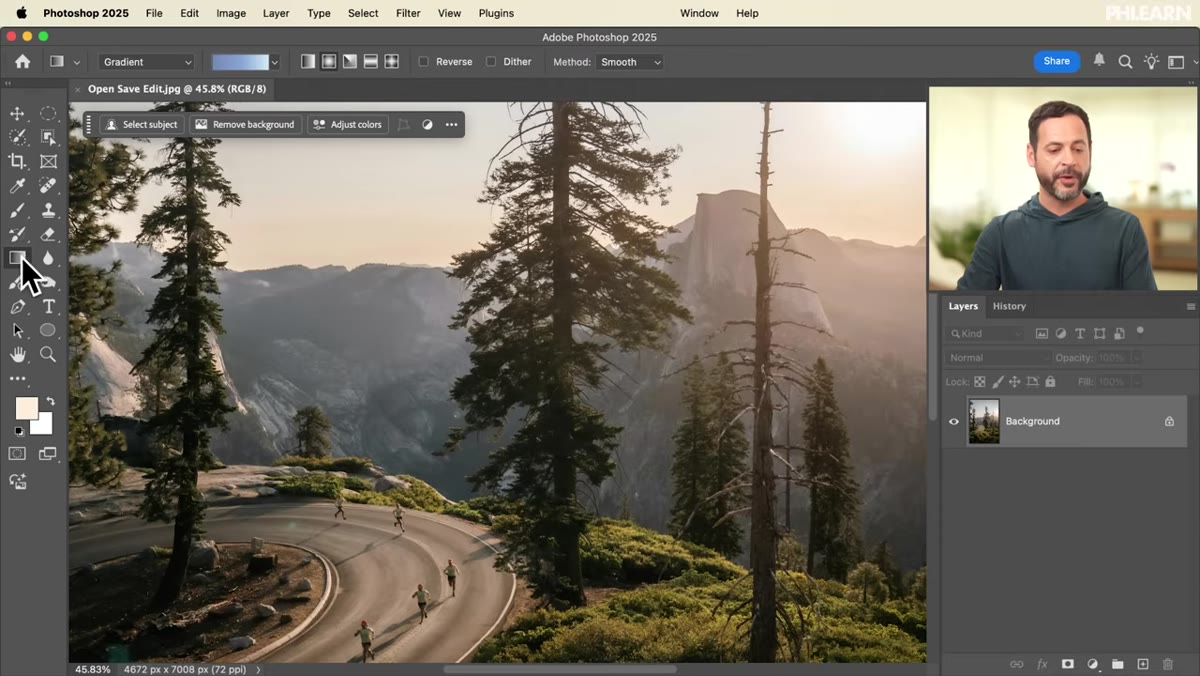
Task: Select the Pen tool
Action: tap(17, 307)
